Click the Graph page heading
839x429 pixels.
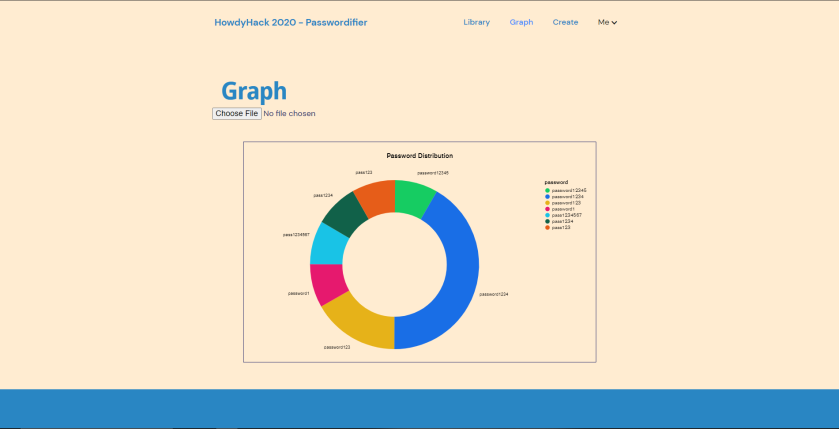[254, 91]
